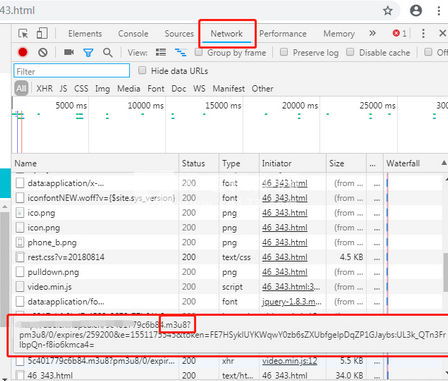Open DevTools customize three-dot menu
Viewport: 448px width, 381px height.
click(423, 33)
